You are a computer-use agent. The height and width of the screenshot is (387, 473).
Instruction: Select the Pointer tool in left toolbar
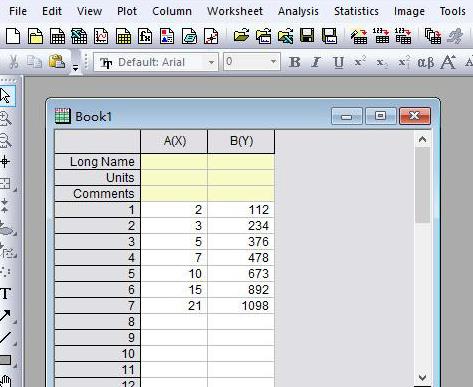coord(6,96)
